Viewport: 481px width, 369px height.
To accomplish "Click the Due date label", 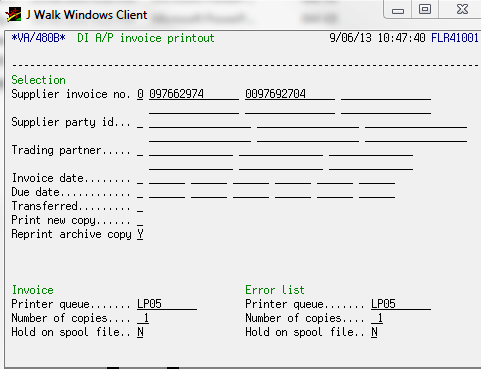I will point(70,192).
